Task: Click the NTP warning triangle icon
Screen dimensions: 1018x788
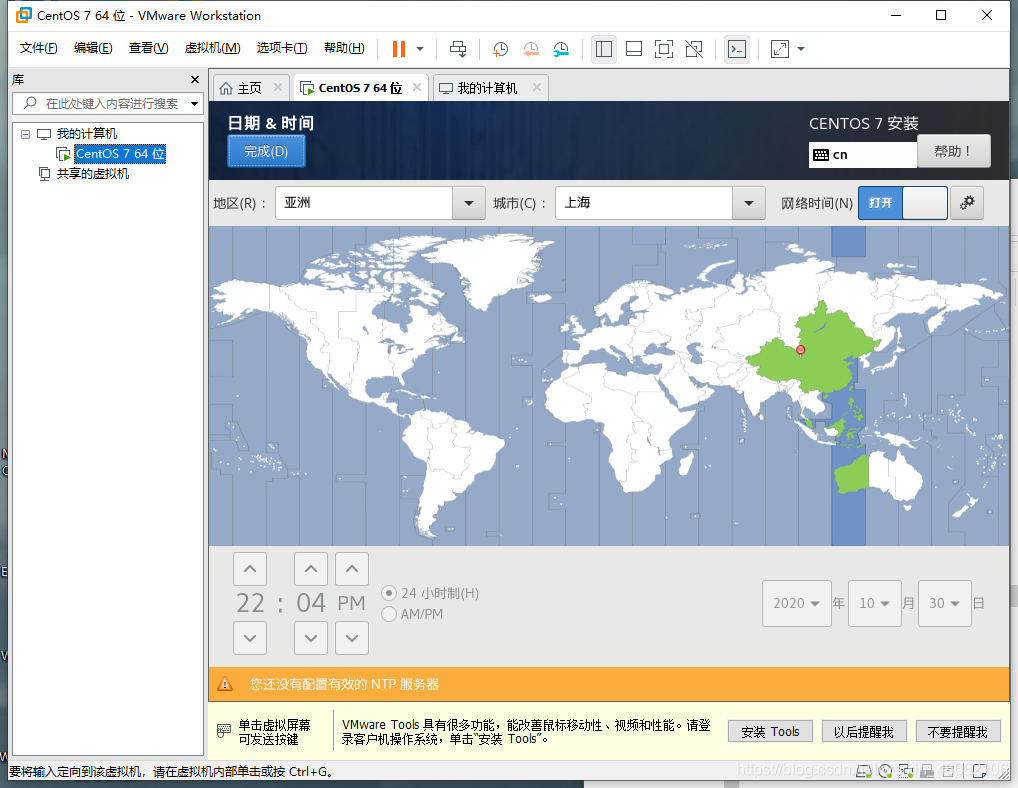Action: 225,684
